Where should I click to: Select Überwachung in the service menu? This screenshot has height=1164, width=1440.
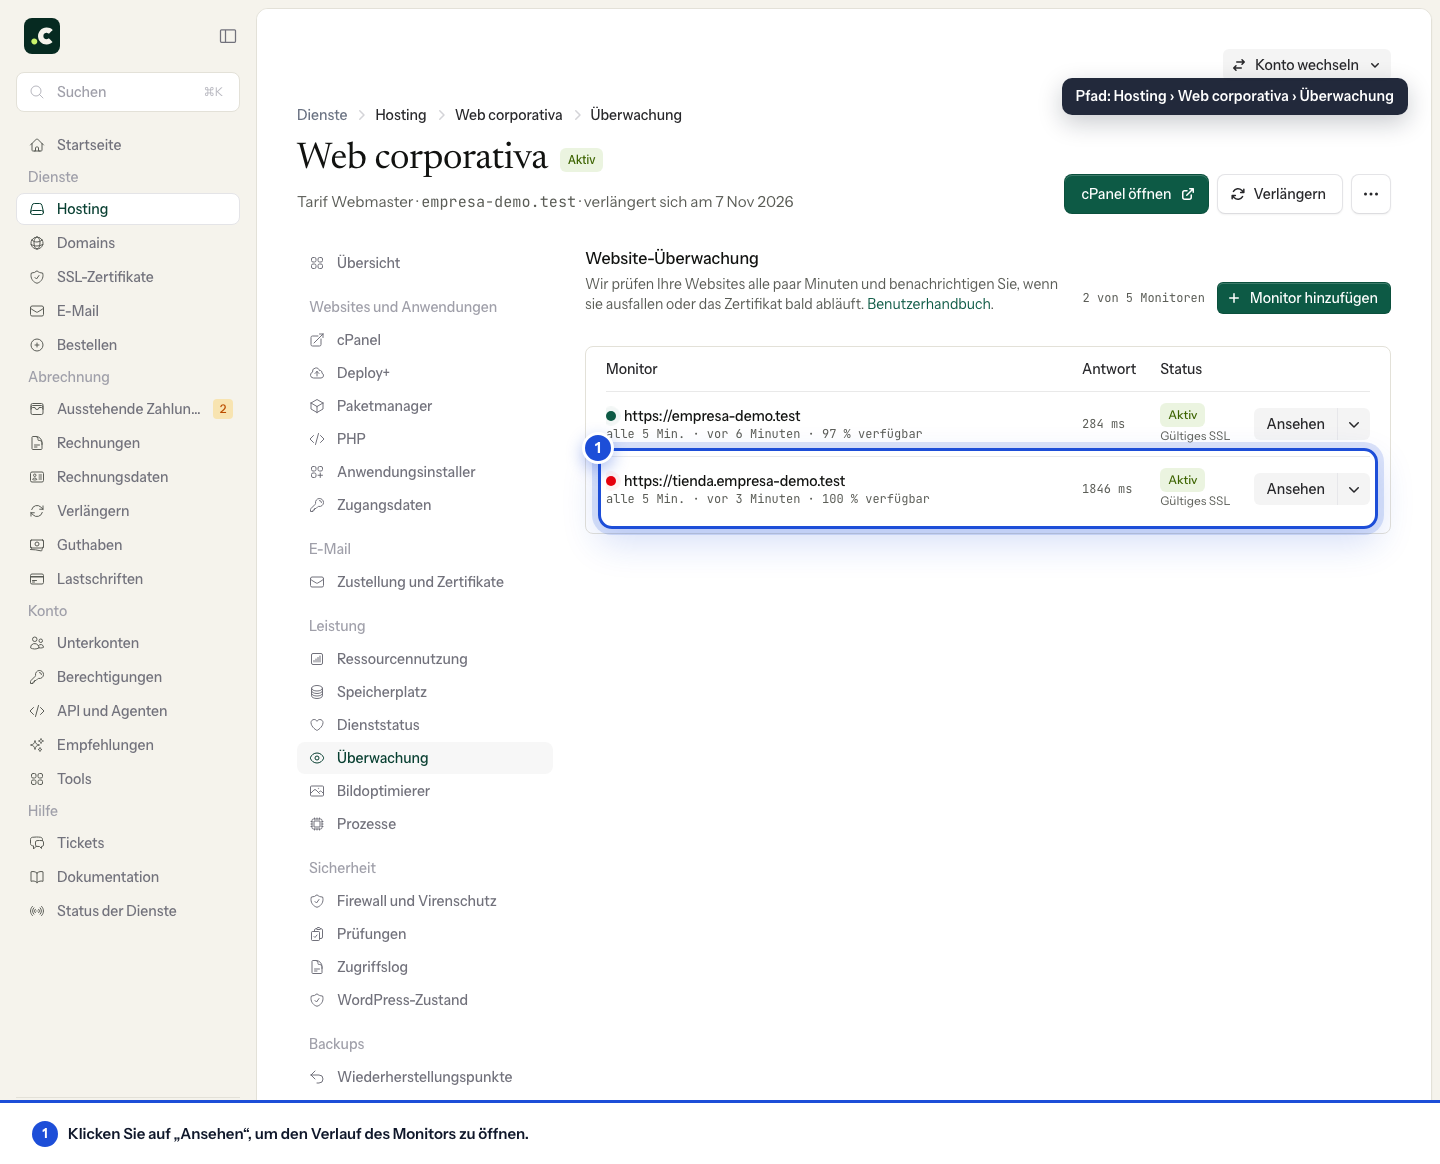coord(425,758)
